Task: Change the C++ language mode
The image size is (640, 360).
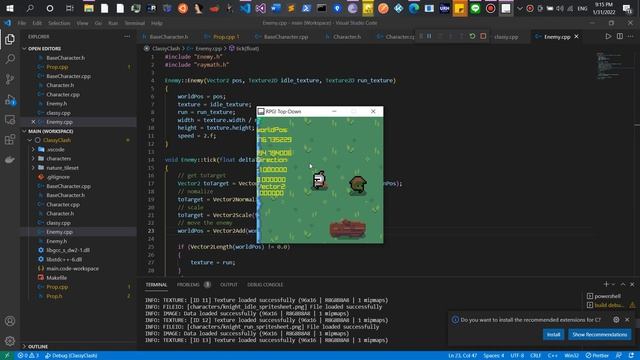Action: (553, 356)
